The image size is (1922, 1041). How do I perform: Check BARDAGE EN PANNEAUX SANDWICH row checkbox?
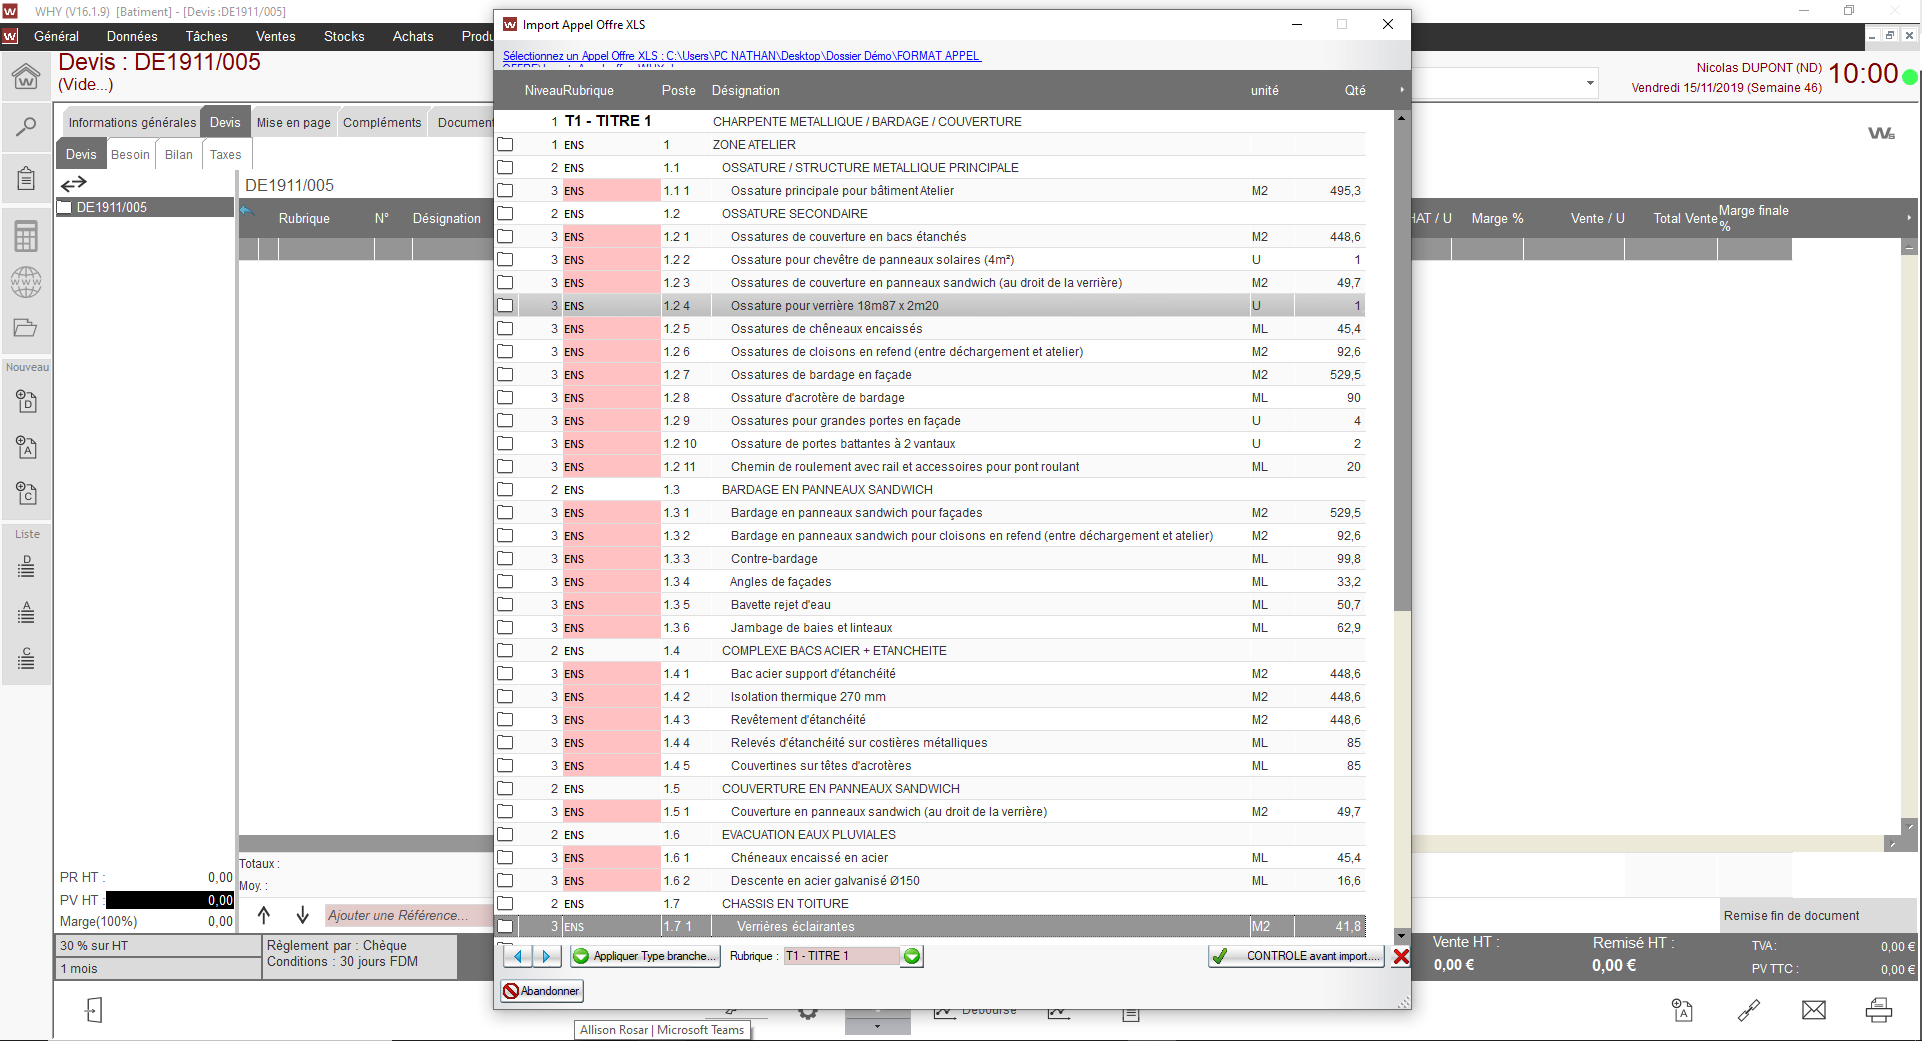[x=506, y=490]
